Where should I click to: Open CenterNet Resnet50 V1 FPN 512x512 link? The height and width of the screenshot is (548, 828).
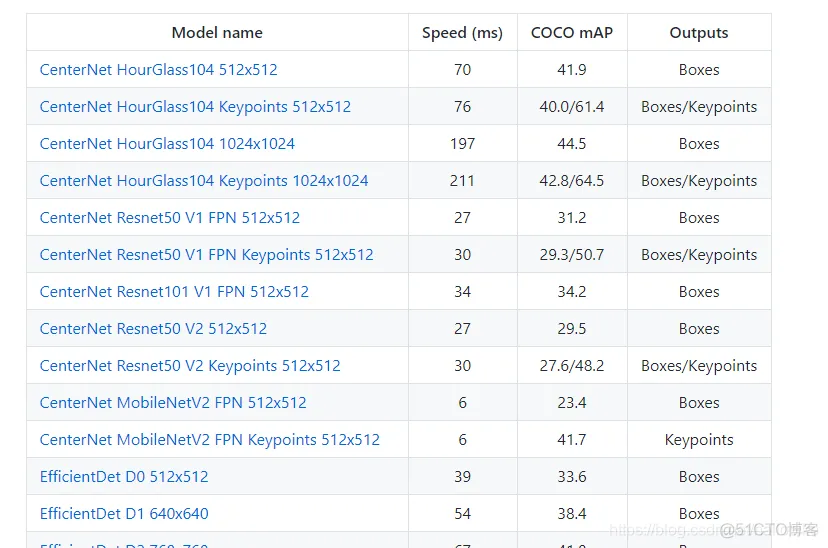click(170, 218)
